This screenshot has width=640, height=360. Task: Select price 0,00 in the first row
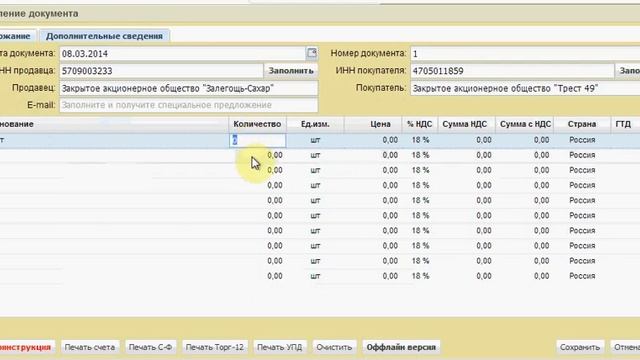(x=390, y=140)
